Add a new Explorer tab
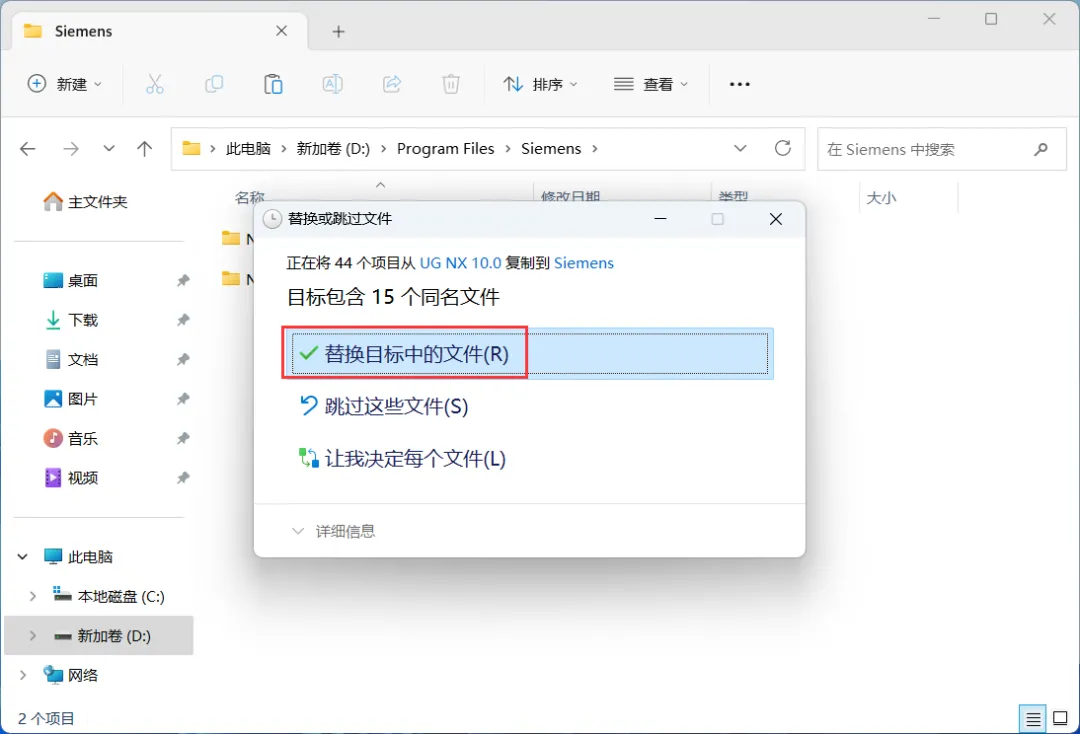The image size is (1080, 734). [338, 32]
